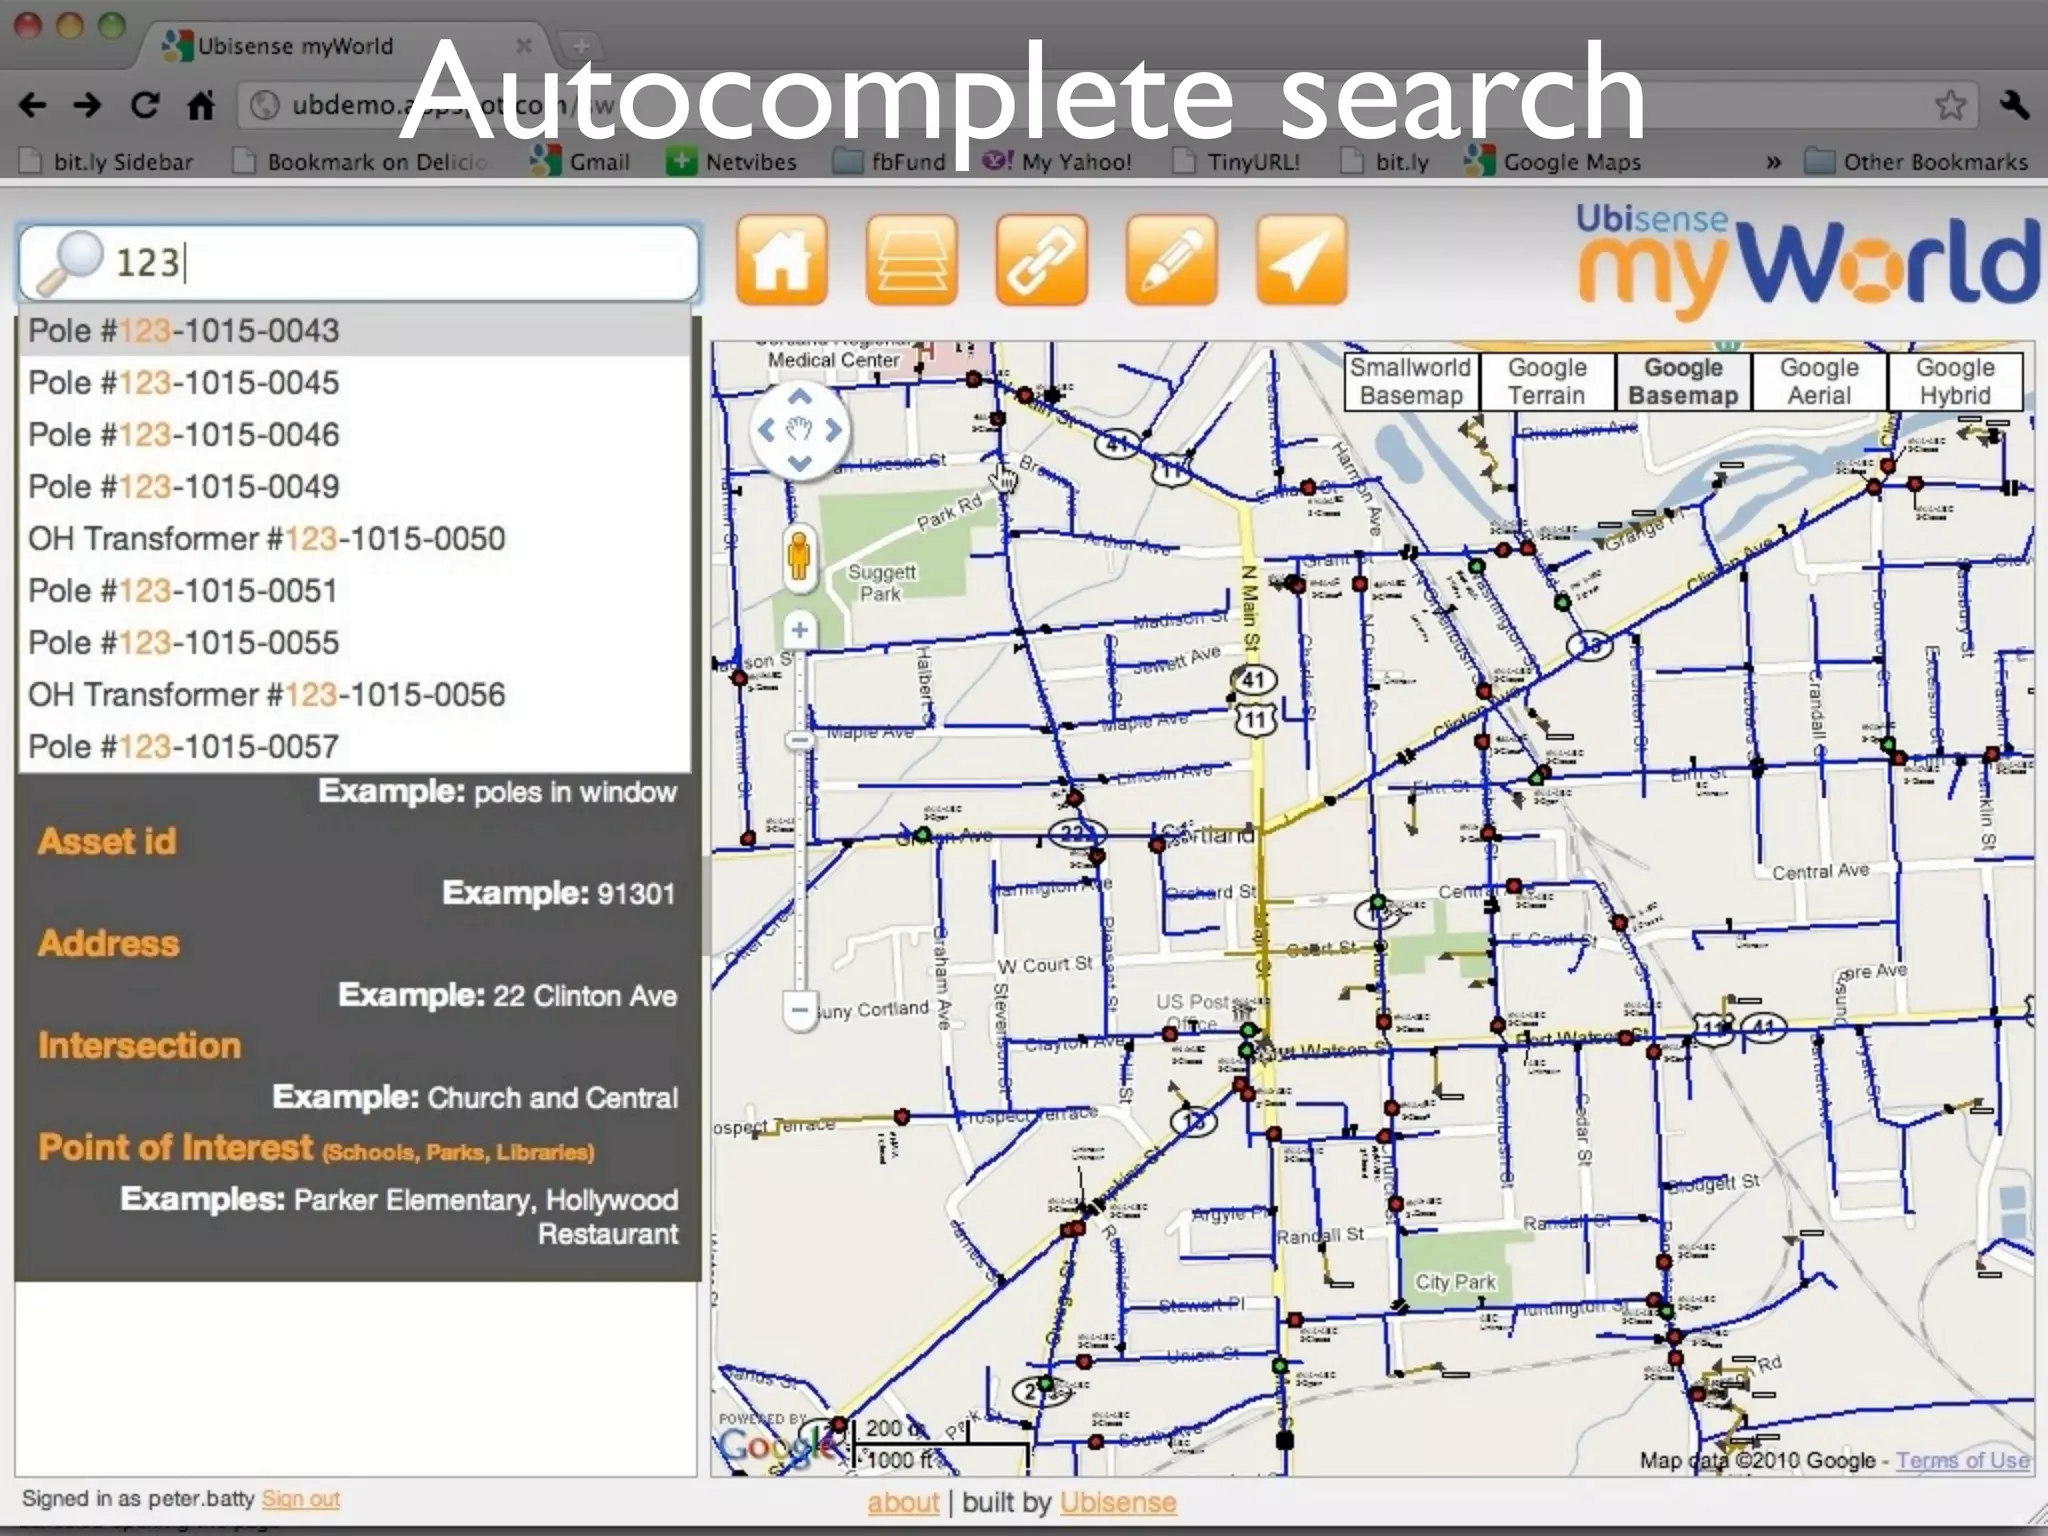Select OH Transformer #123-1015-0056
This screenshot has height=1536, width=2048.
pyautogui.click(x=354, y=695)
